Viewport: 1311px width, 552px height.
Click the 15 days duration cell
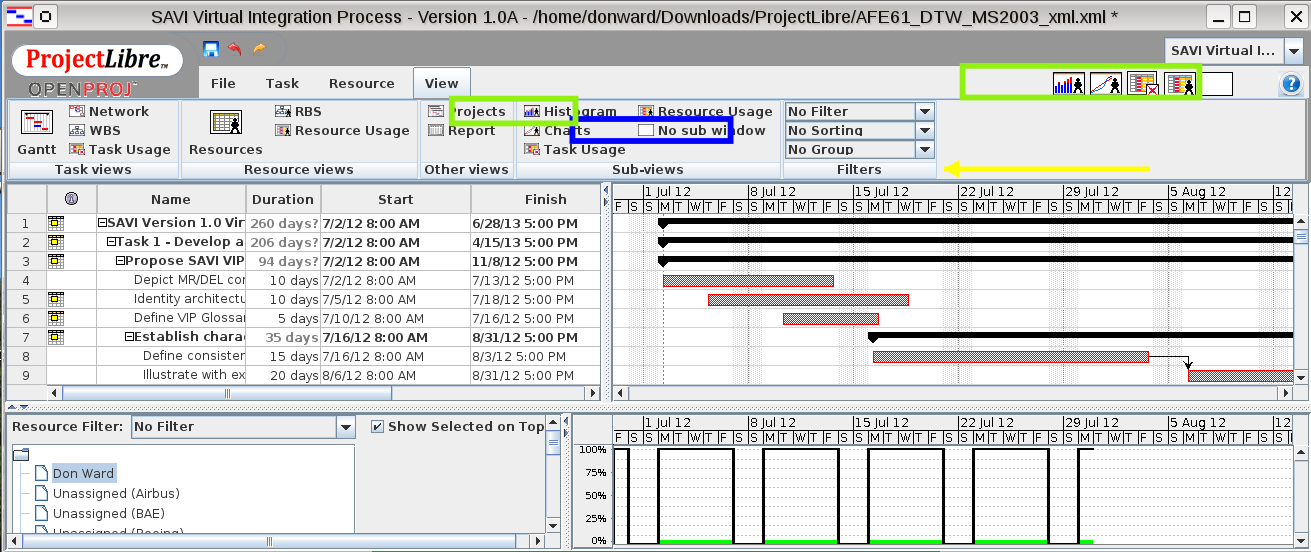tap(283, 356)
